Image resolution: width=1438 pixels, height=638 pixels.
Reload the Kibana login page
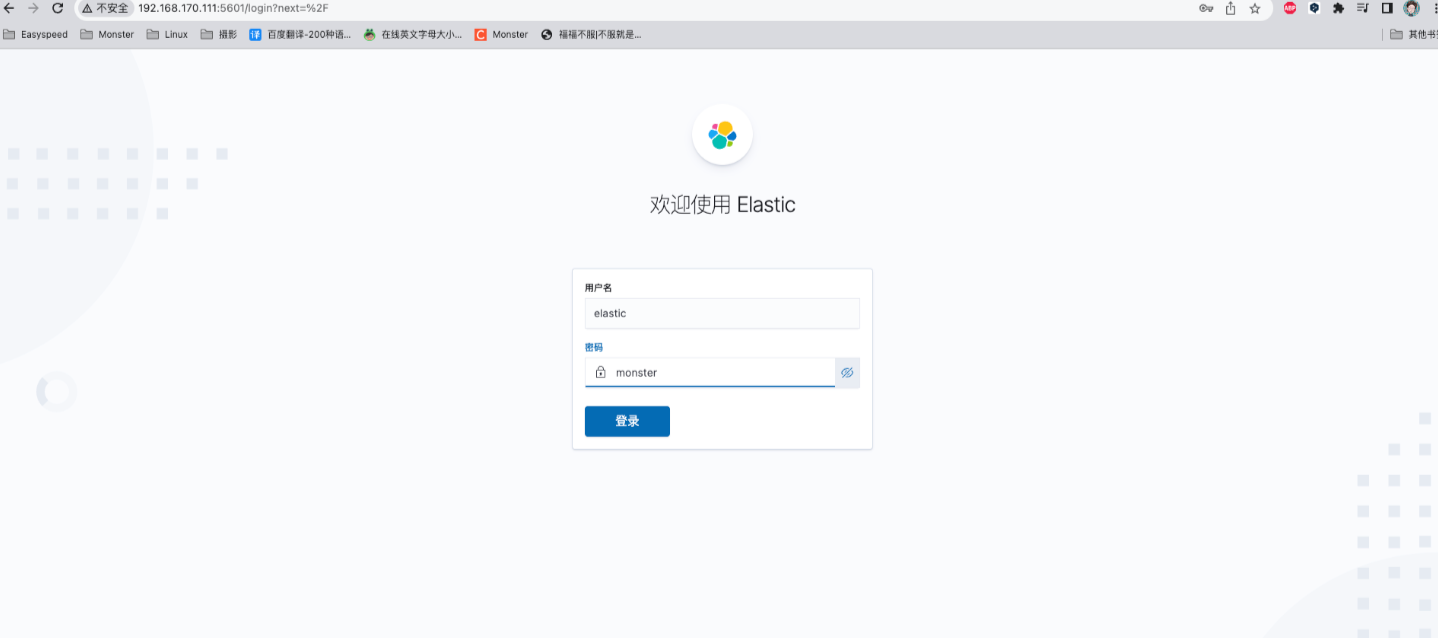[57, 8]
